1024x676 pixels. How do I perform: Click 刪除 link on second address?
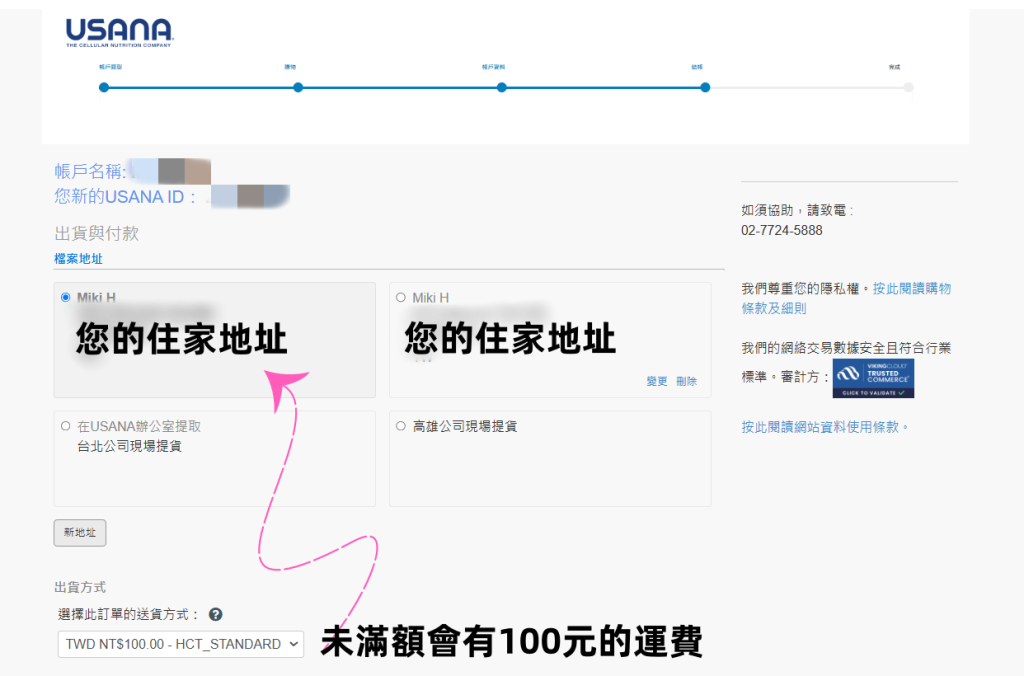pos(686,381)
